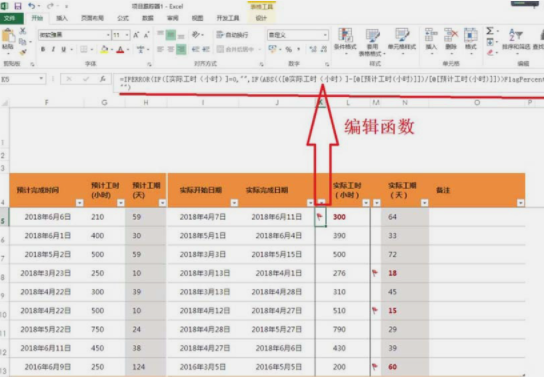Open the font name dropdown
544x377 pixels.
tap(108, 35)
